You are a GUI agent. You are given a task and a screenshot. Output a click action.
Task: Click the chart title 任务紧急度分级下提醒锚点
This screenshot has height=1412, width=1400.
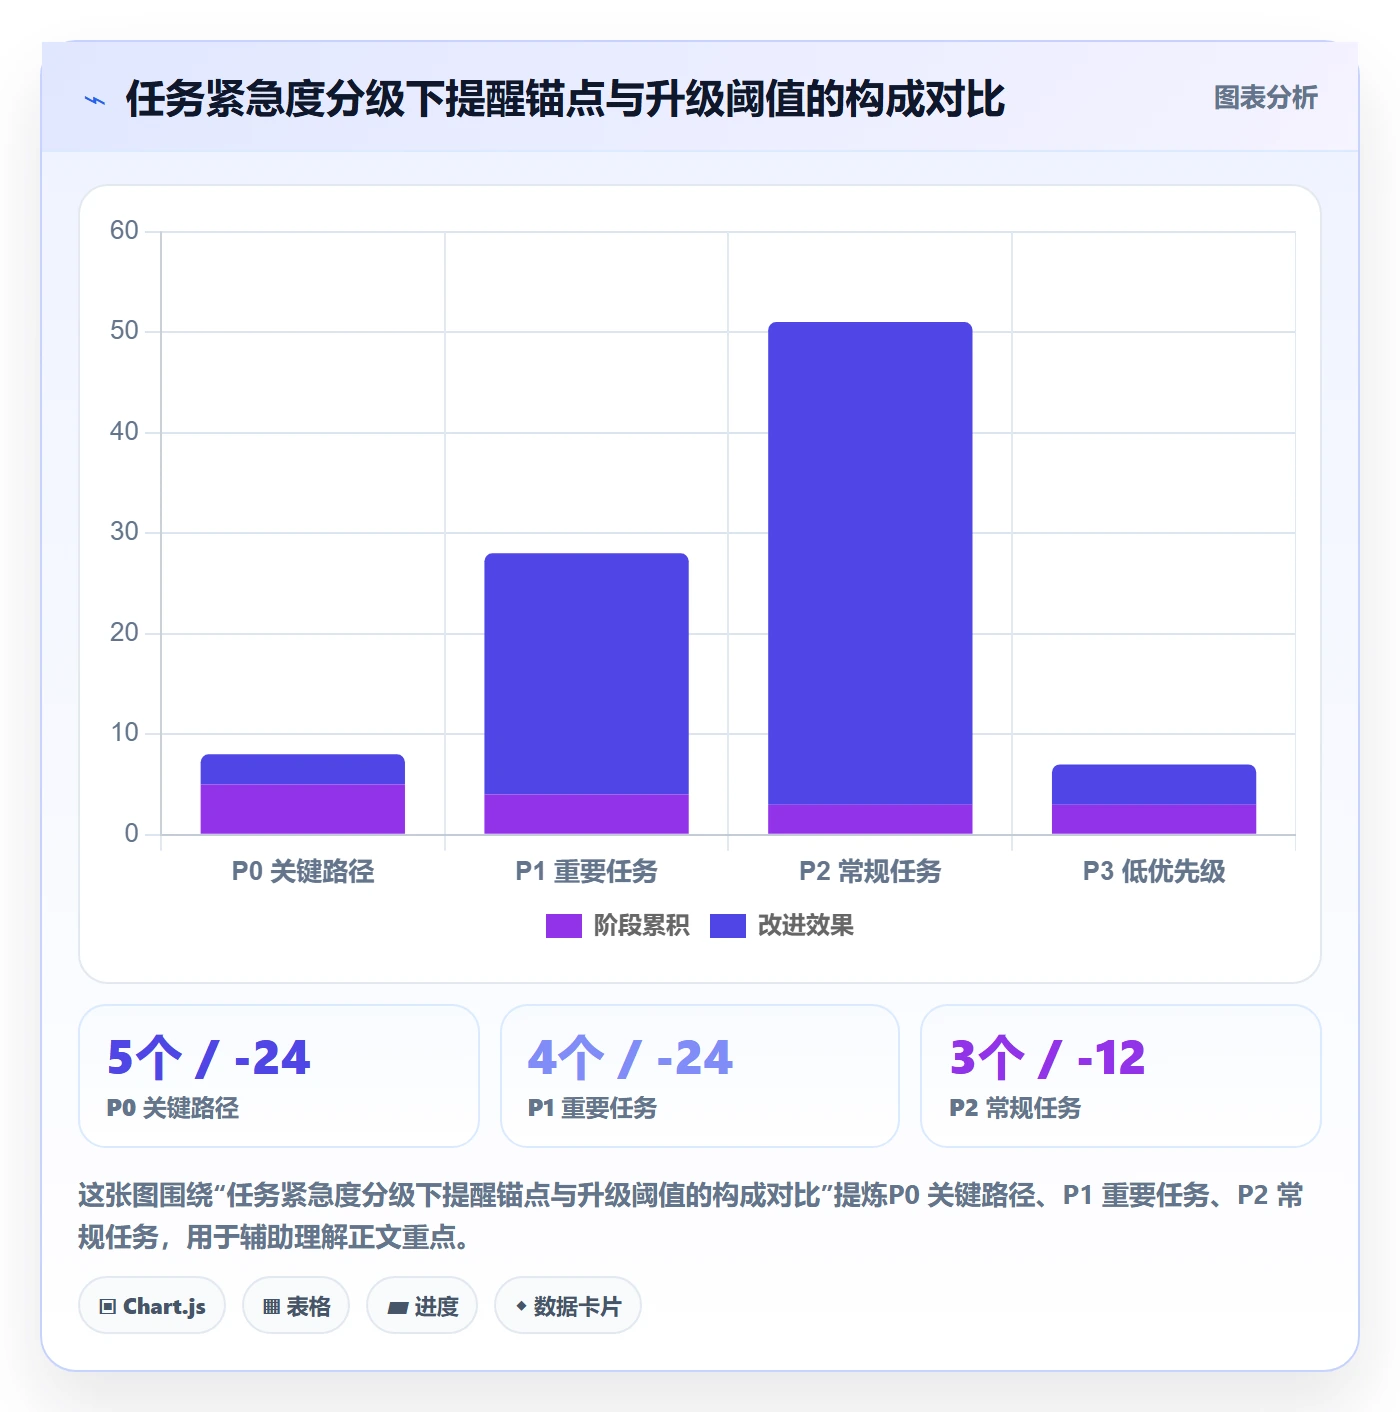coord(565,99)
